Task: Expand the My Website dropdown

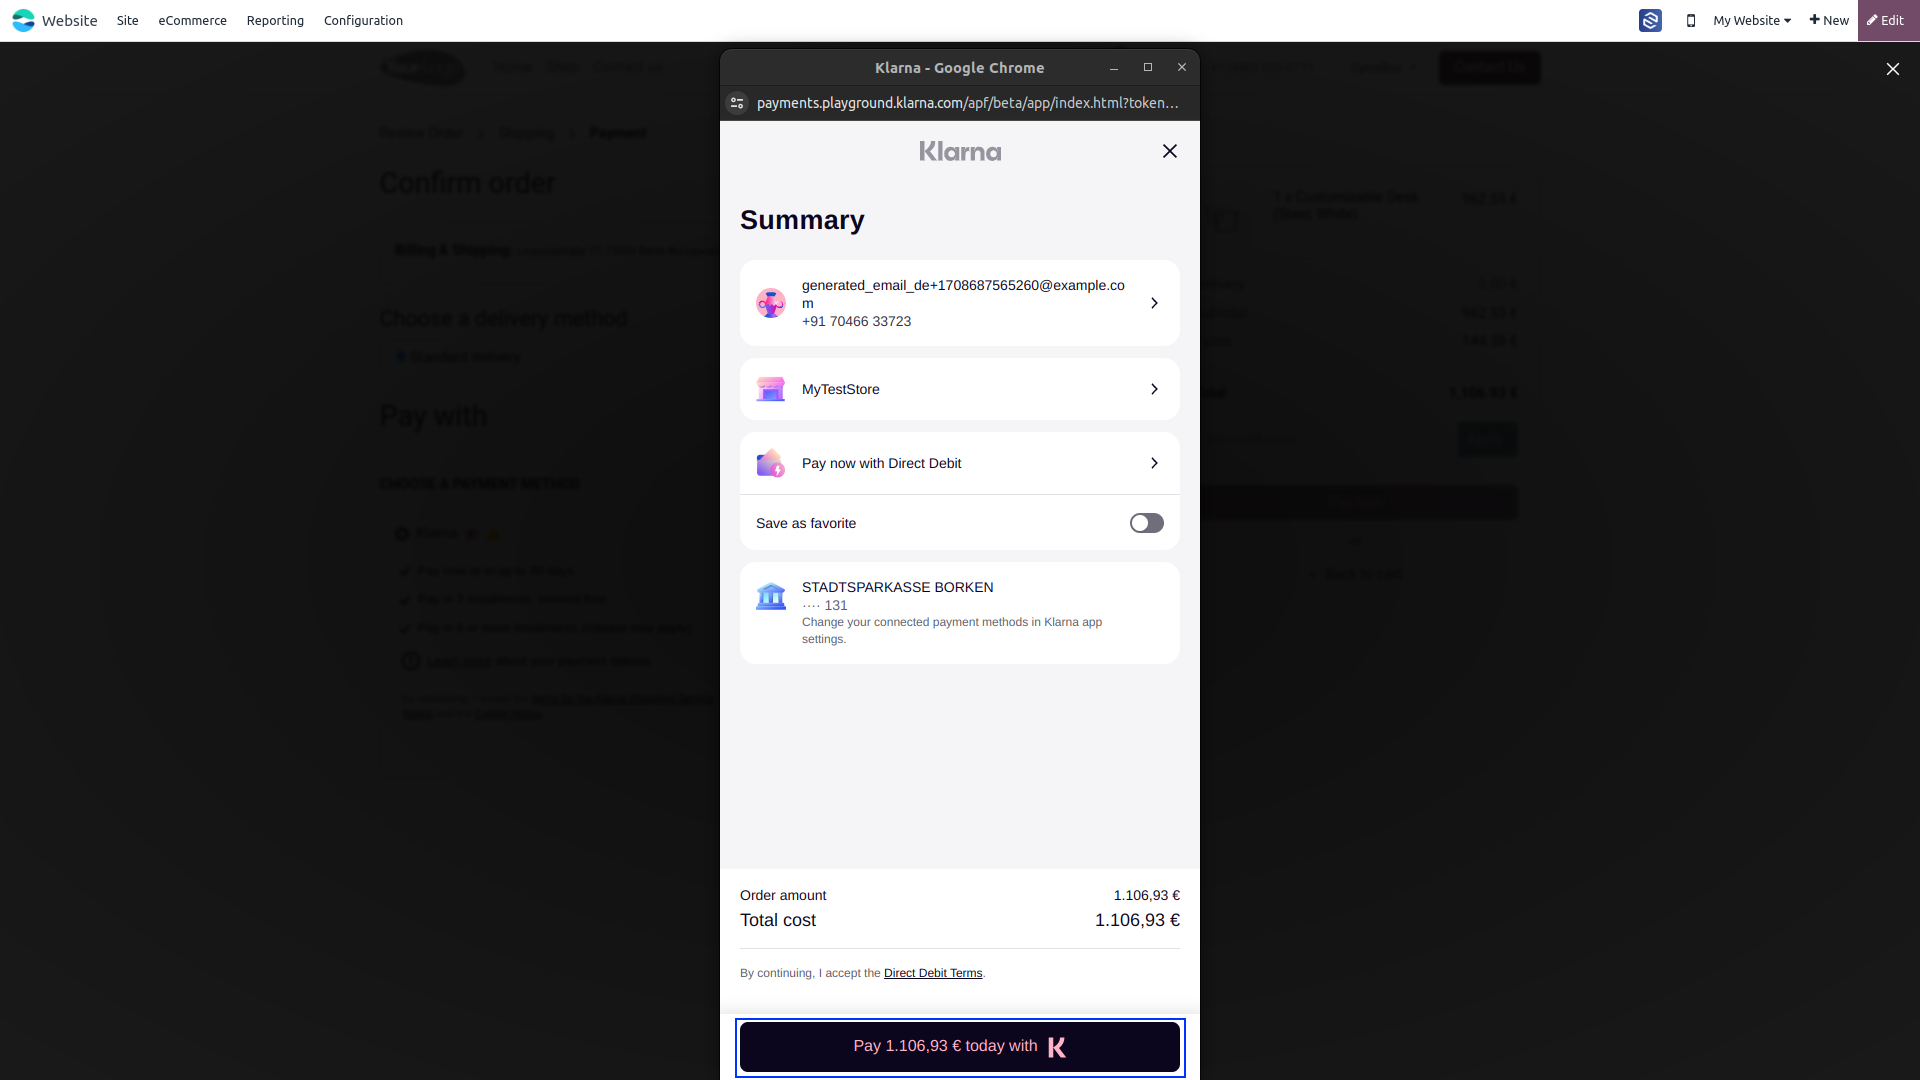Action: 1751,20
